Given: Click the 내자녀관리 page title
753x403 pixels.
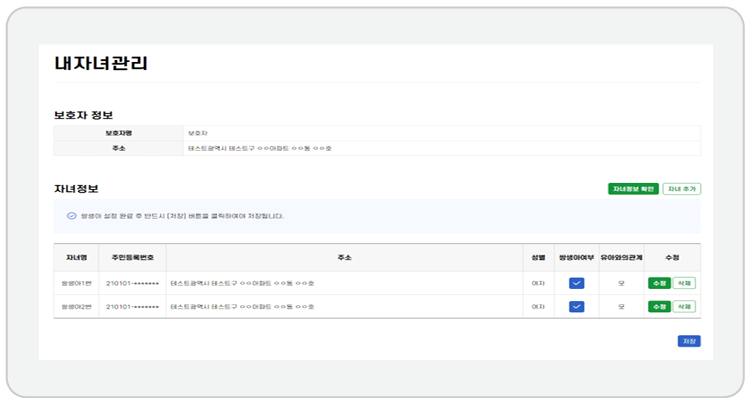Looking at the screenshot, I should tap(101, 63).
